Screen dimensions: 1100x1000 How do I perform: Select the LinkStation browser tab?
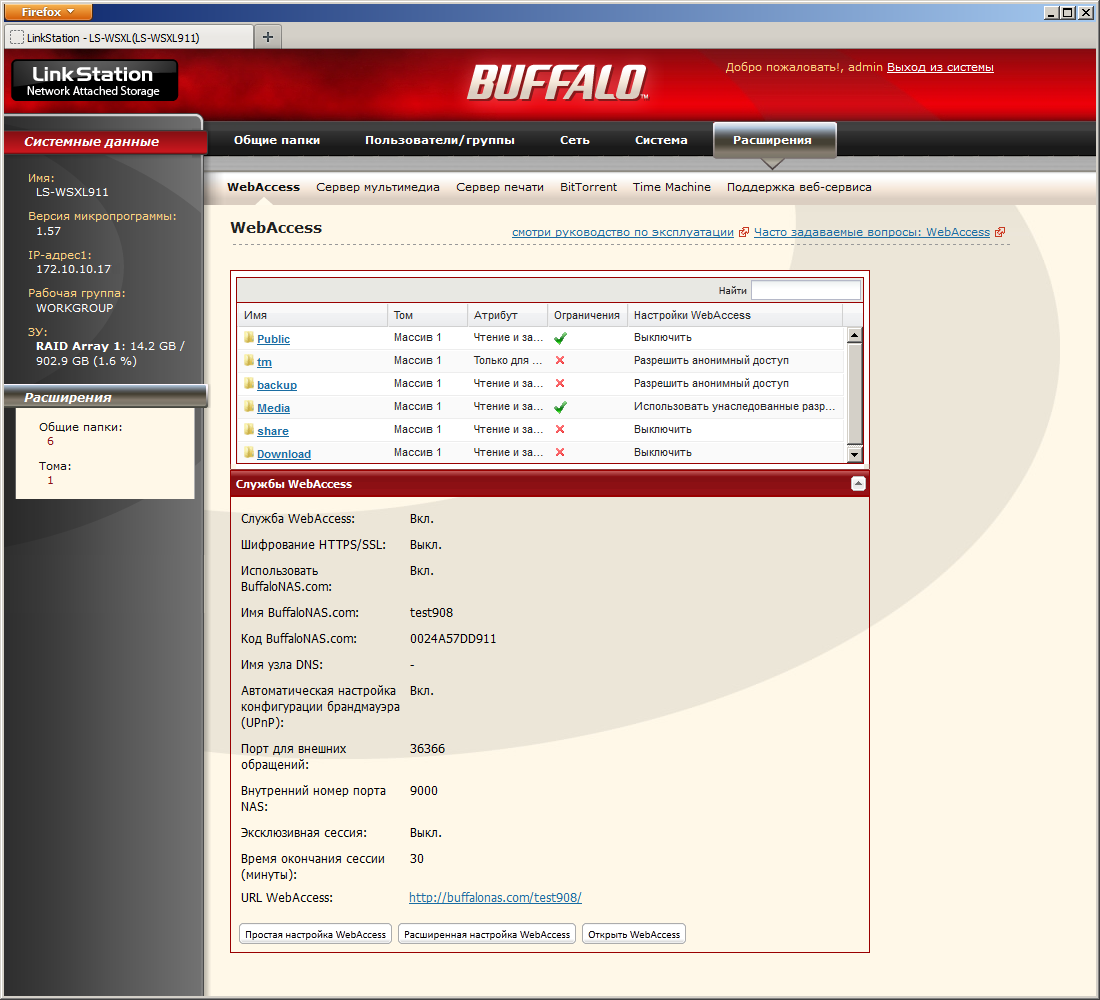coord(129,37)
